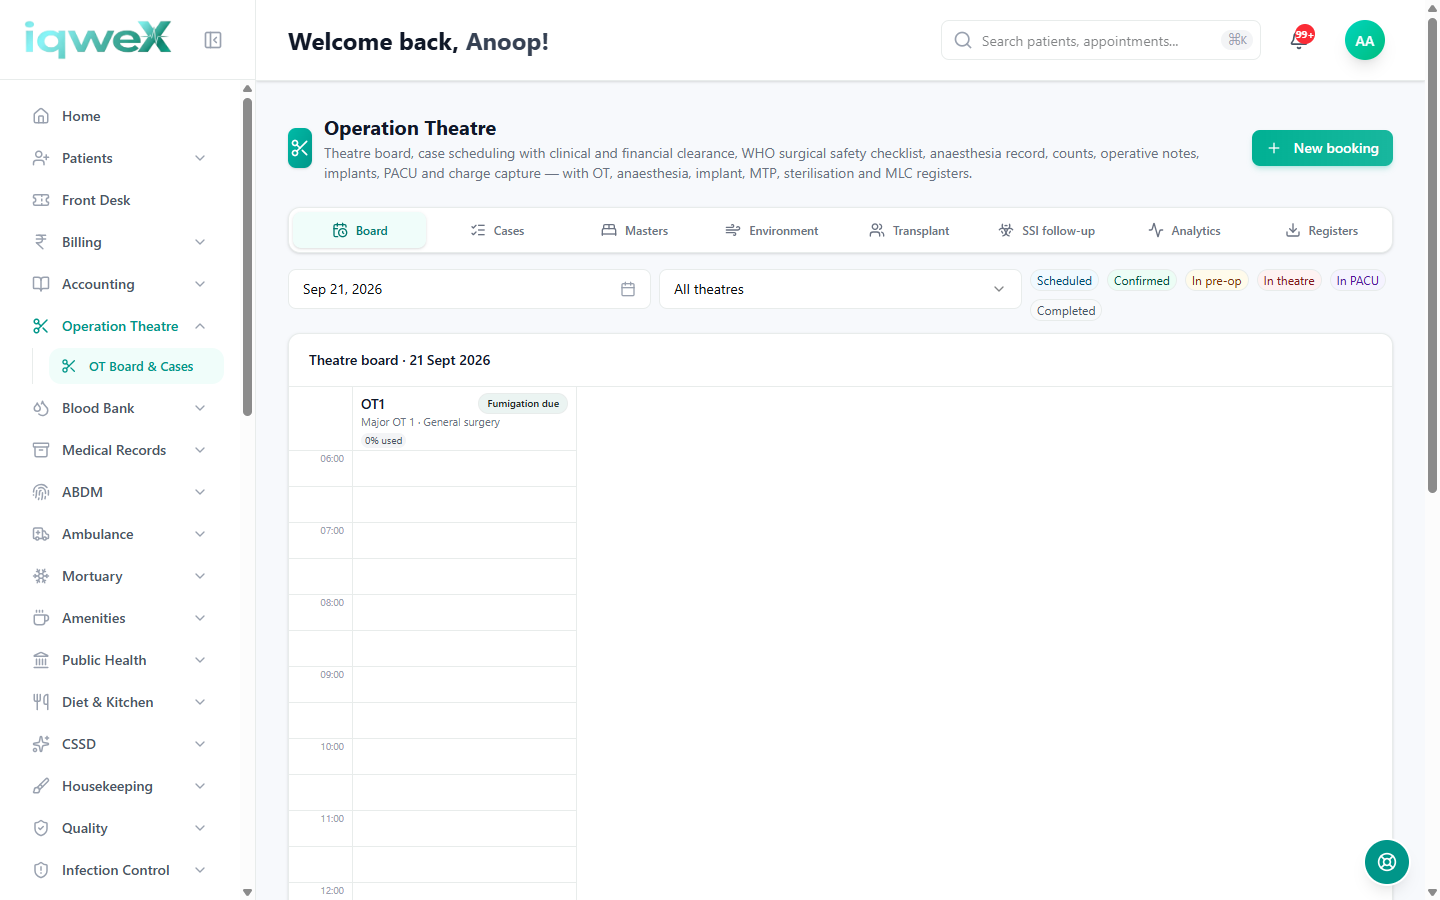Toggle the Completed status filter chip
Image resolution: width=1440 pixels, height=900 pixels.
1066,311
